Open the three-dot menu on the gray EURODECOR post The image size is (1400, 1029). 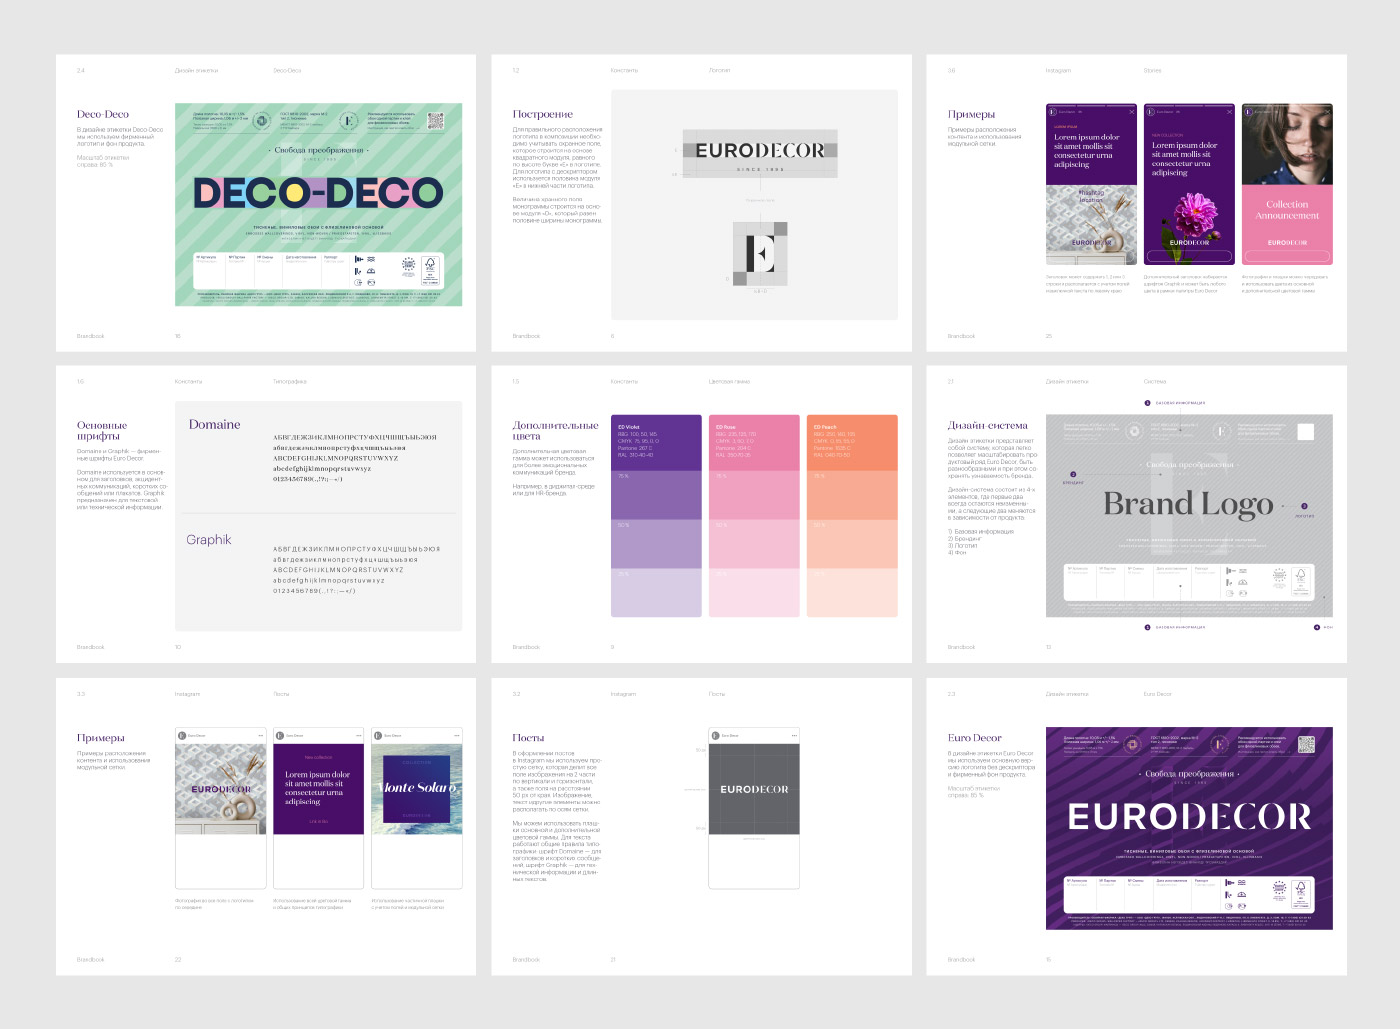click(x=794, y=735)
